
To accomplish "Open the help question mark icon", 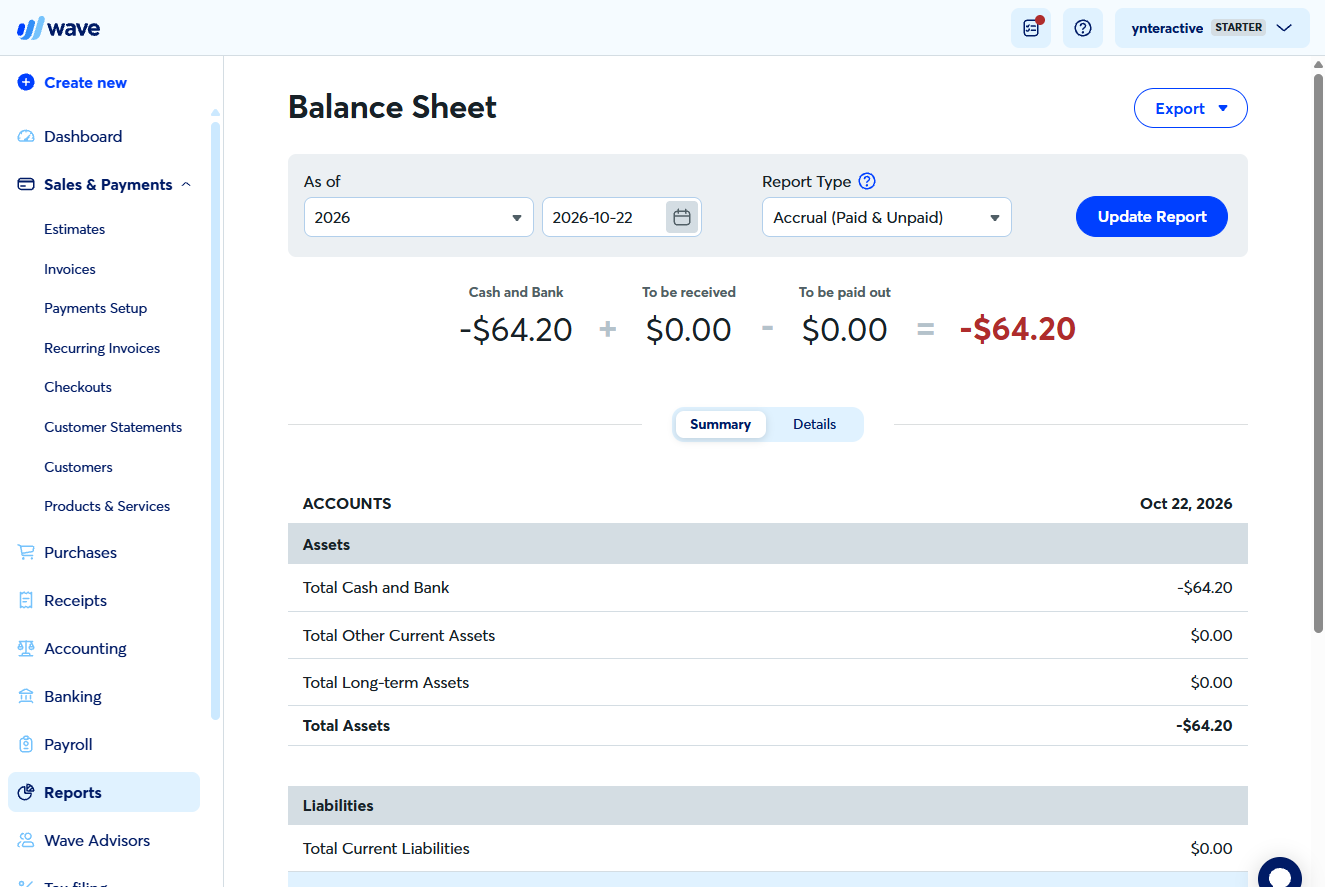I will pos(1083,28).
